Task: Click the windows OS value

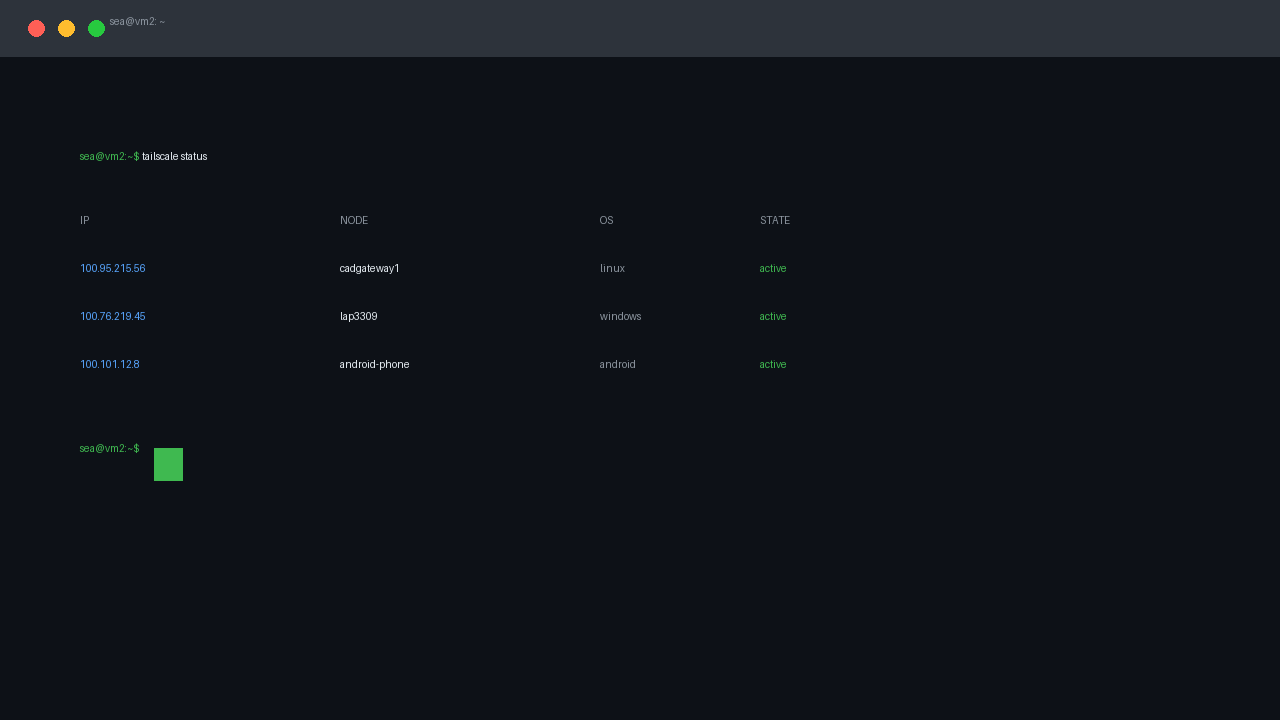Action: click(621, 316)
